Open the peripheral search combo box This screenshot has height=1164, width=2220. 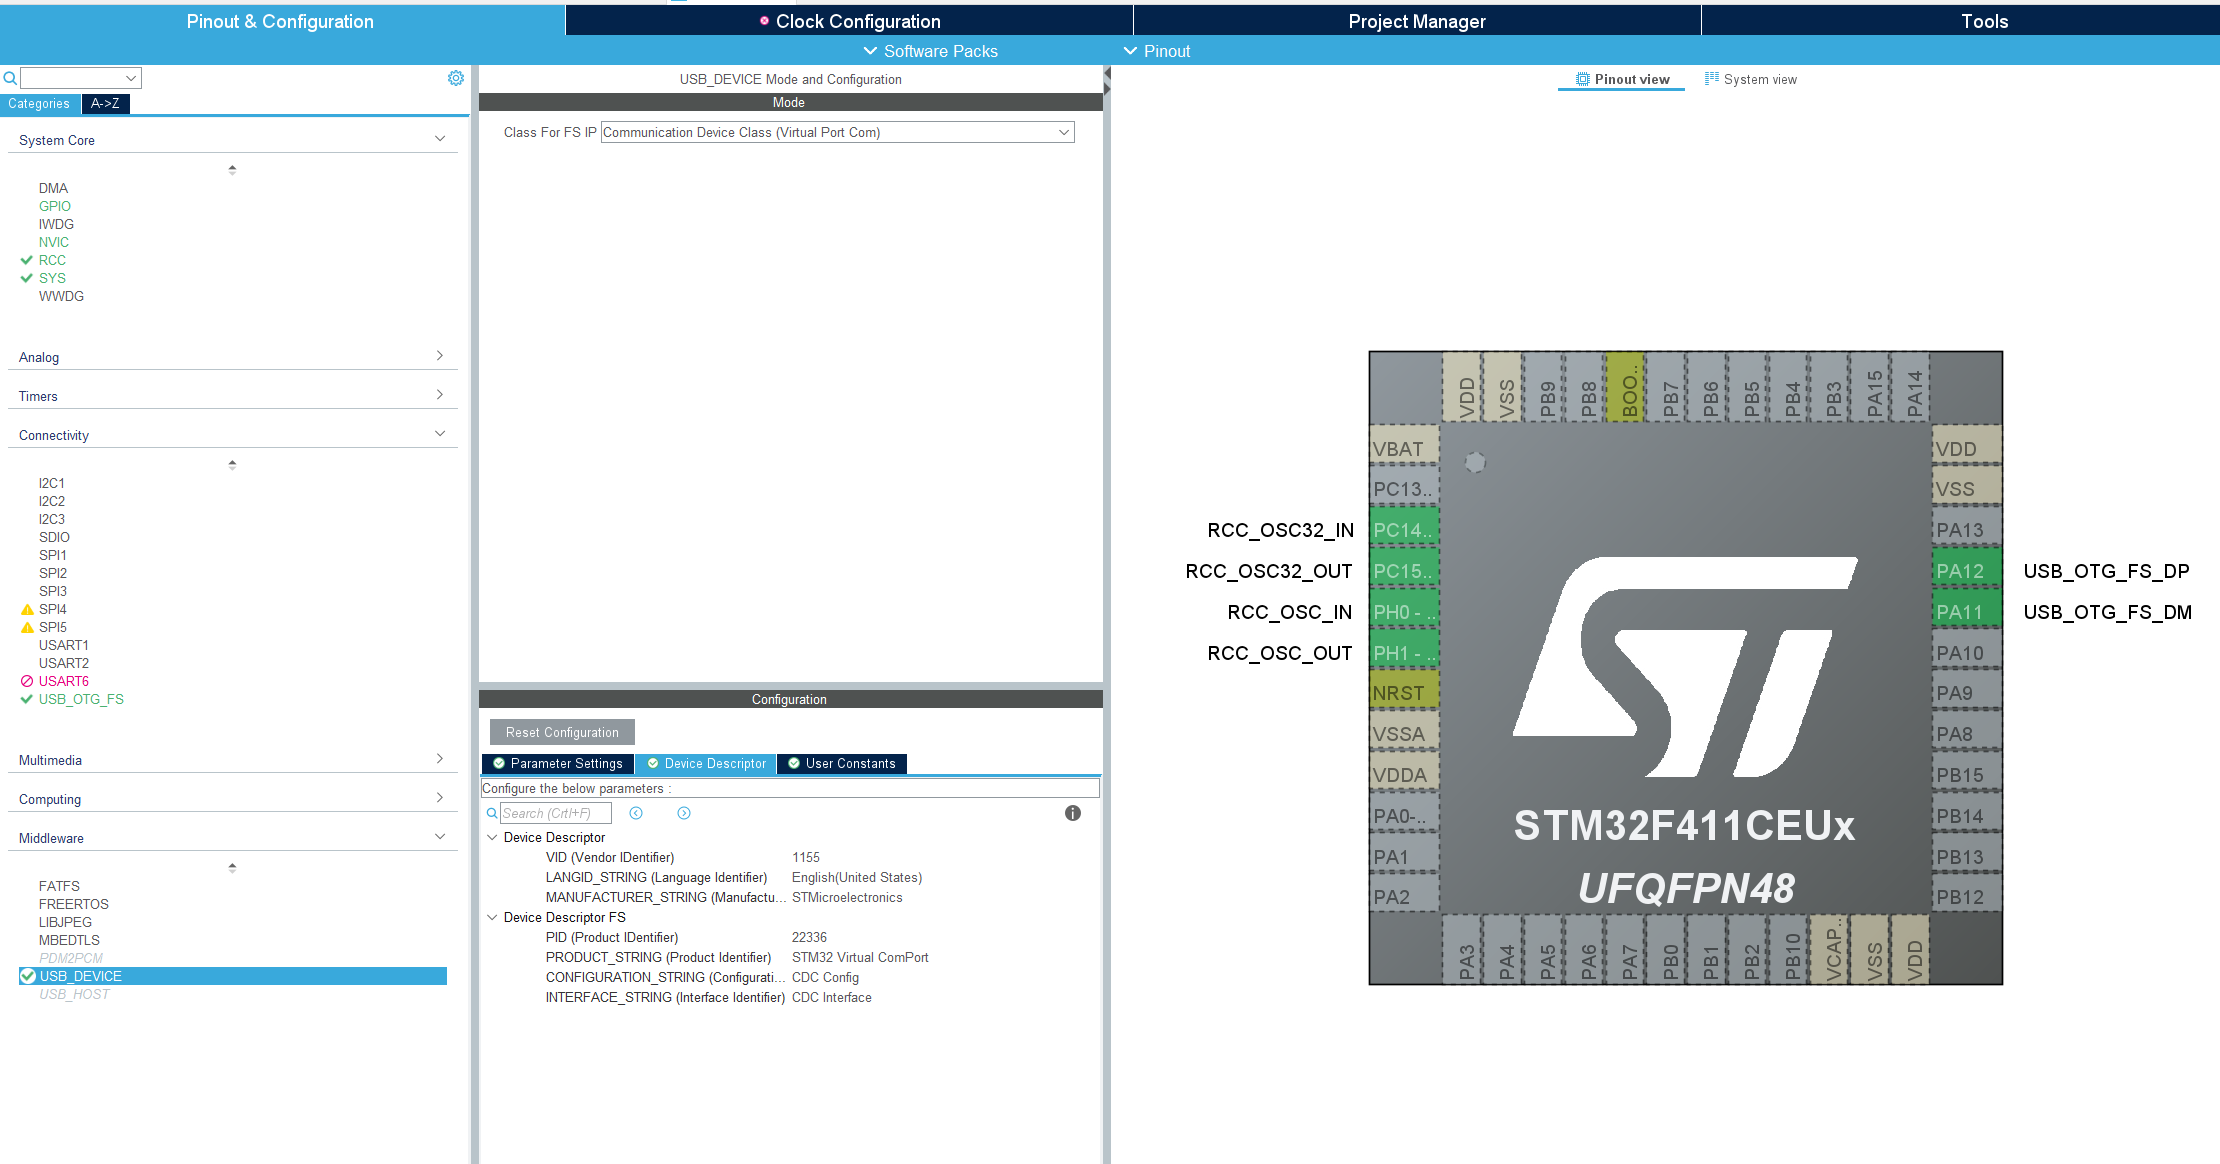click(81, 78)
